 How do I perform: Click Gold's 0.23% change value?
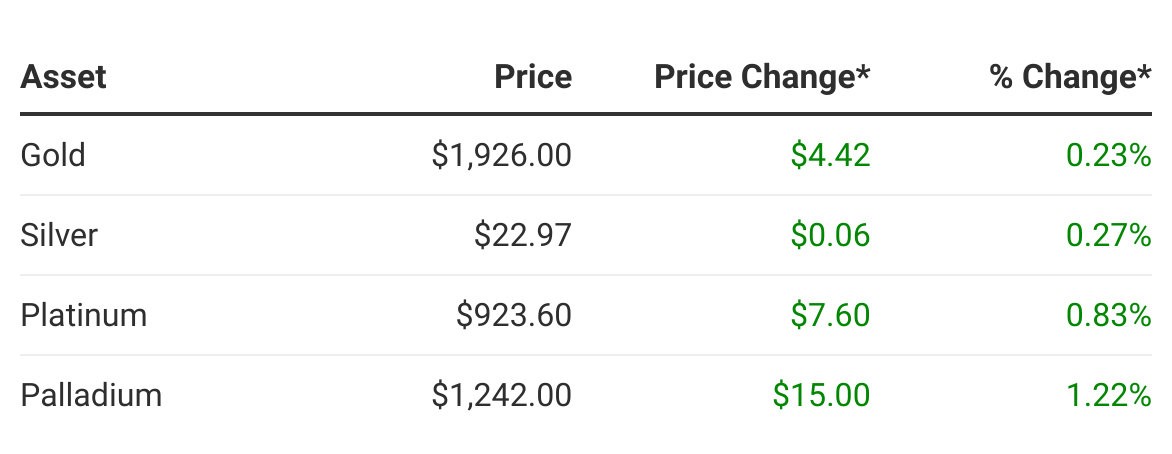[x=1109, y=155]
